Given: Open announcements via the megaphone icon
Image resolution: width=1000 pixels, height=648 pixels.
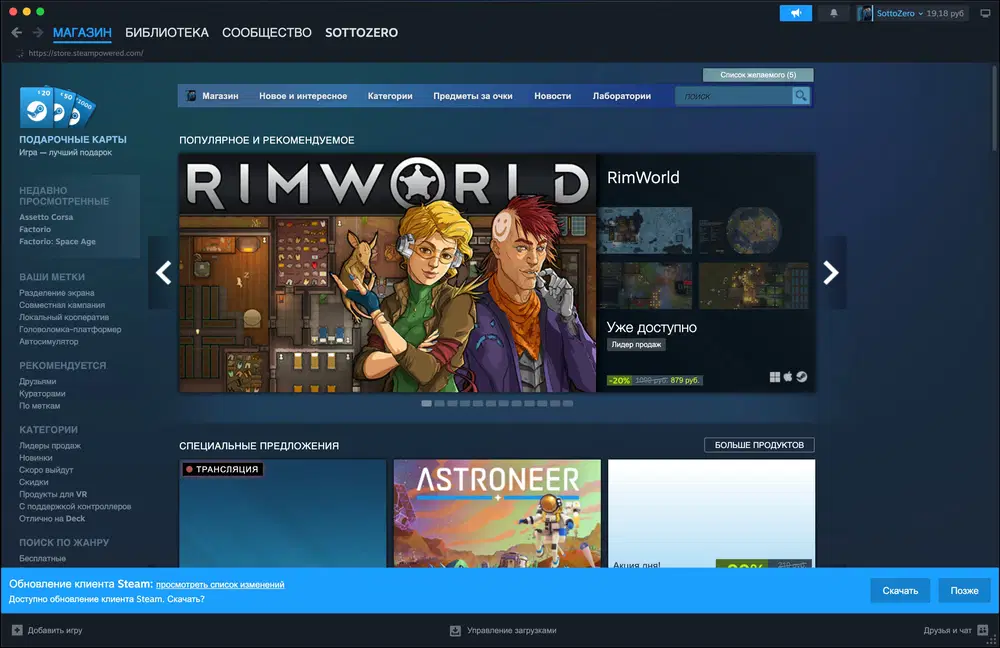Looking at the screenshot, I should (795, 13).
